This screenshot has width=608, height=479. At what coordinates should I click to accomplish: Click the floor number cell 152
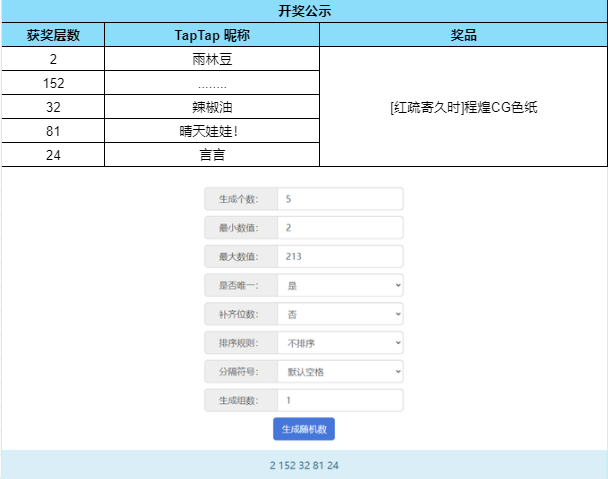53,83
